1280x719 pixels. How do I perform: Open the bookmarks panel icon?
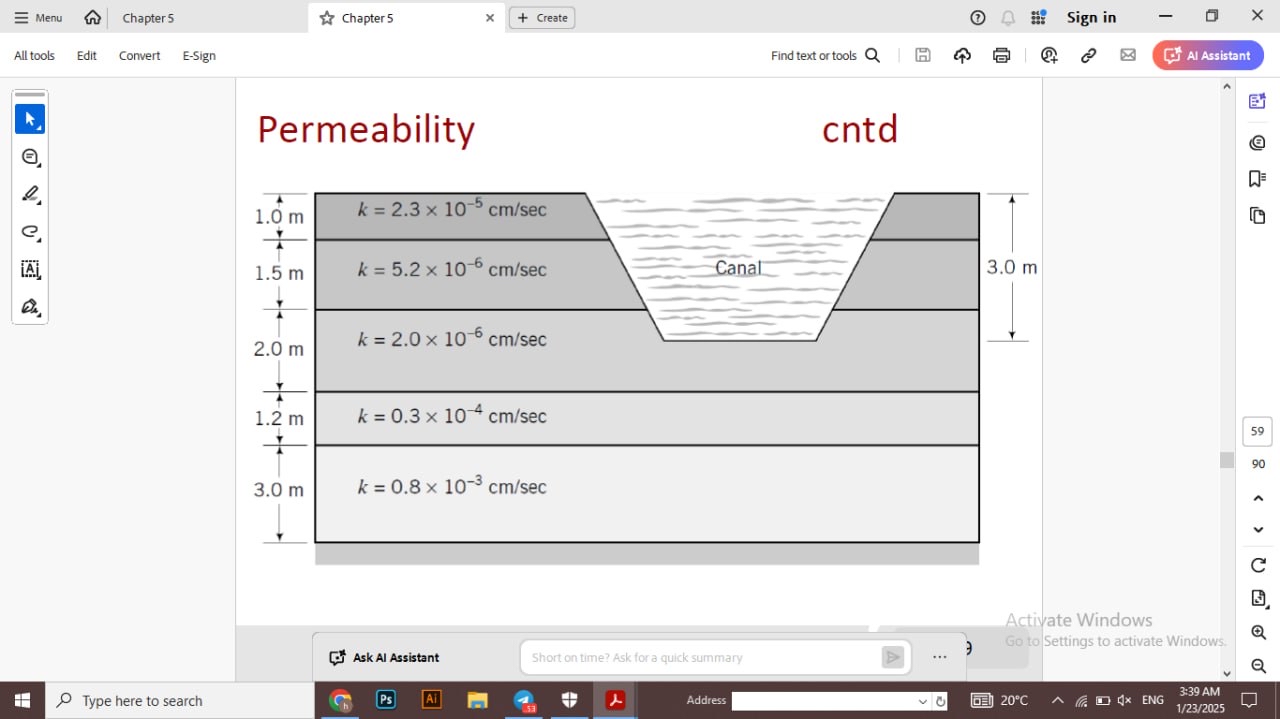pyautogui.click(x=1258, y=178)
